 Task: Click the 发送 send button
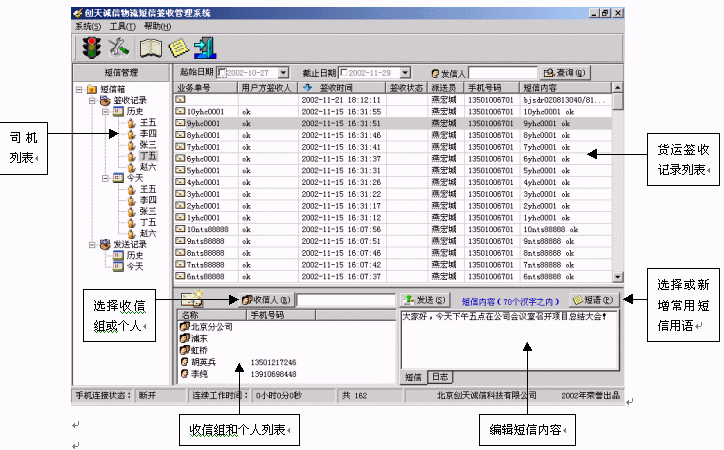(x=425, y=299)
